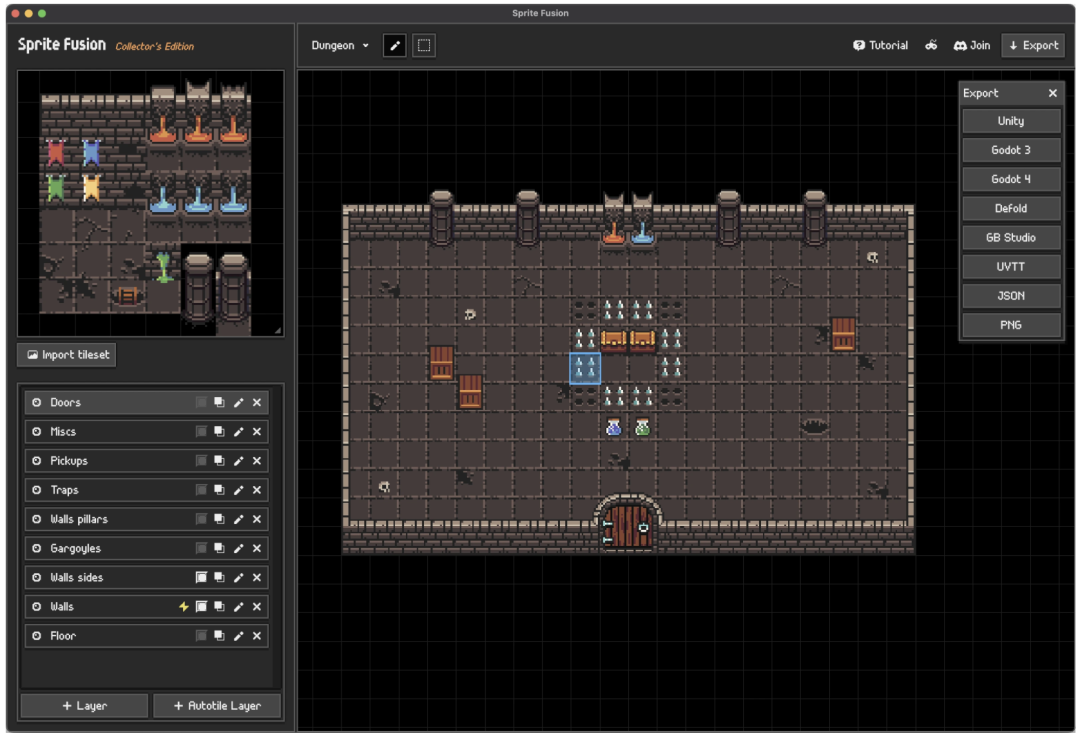1080x740 pixels.
Task: Choose UVTT export option
Action: (x=1010, y=267)
